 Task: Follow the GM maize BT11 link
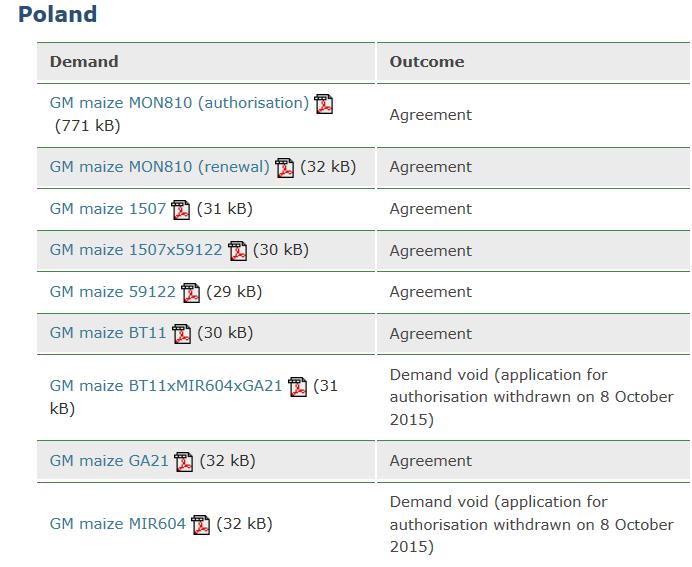[x=108, y=333]
